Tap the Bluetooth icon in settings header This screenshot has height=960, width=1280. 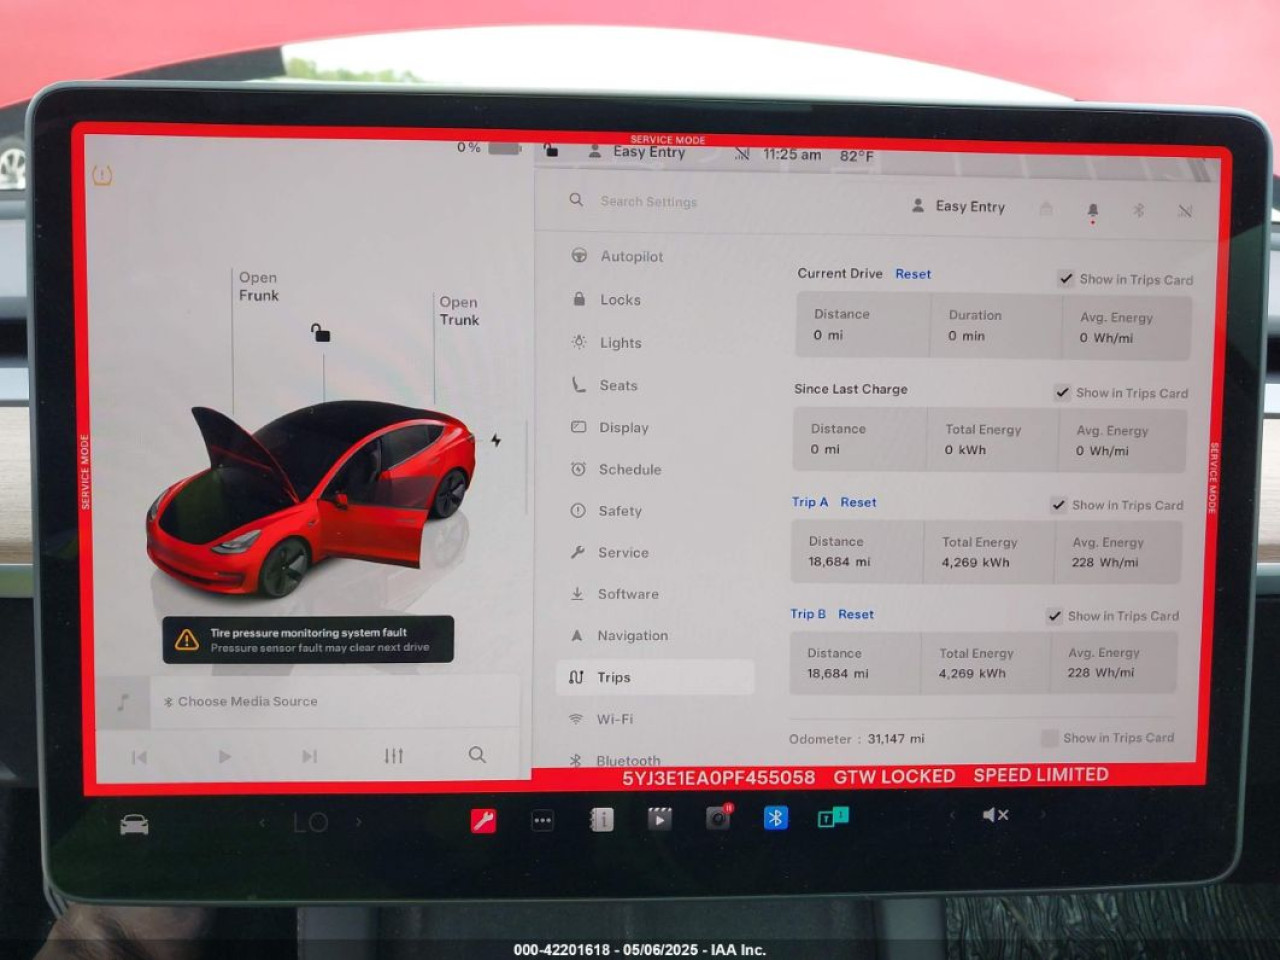(1138, 210)
